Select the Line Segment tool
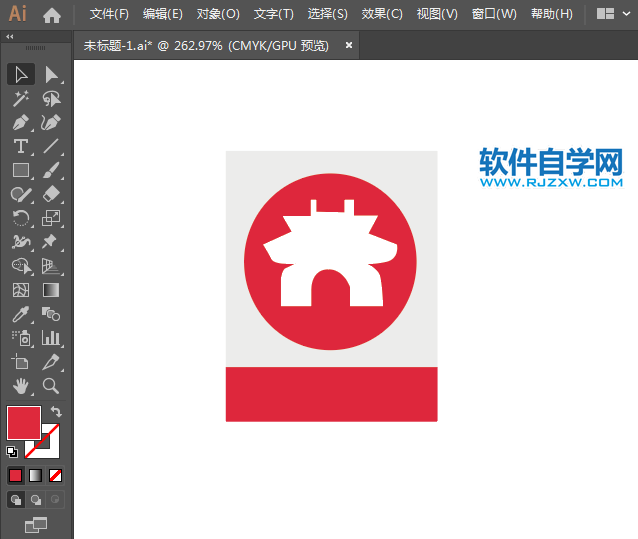Viewport: 638px width, 539px height. pos(51,146)
